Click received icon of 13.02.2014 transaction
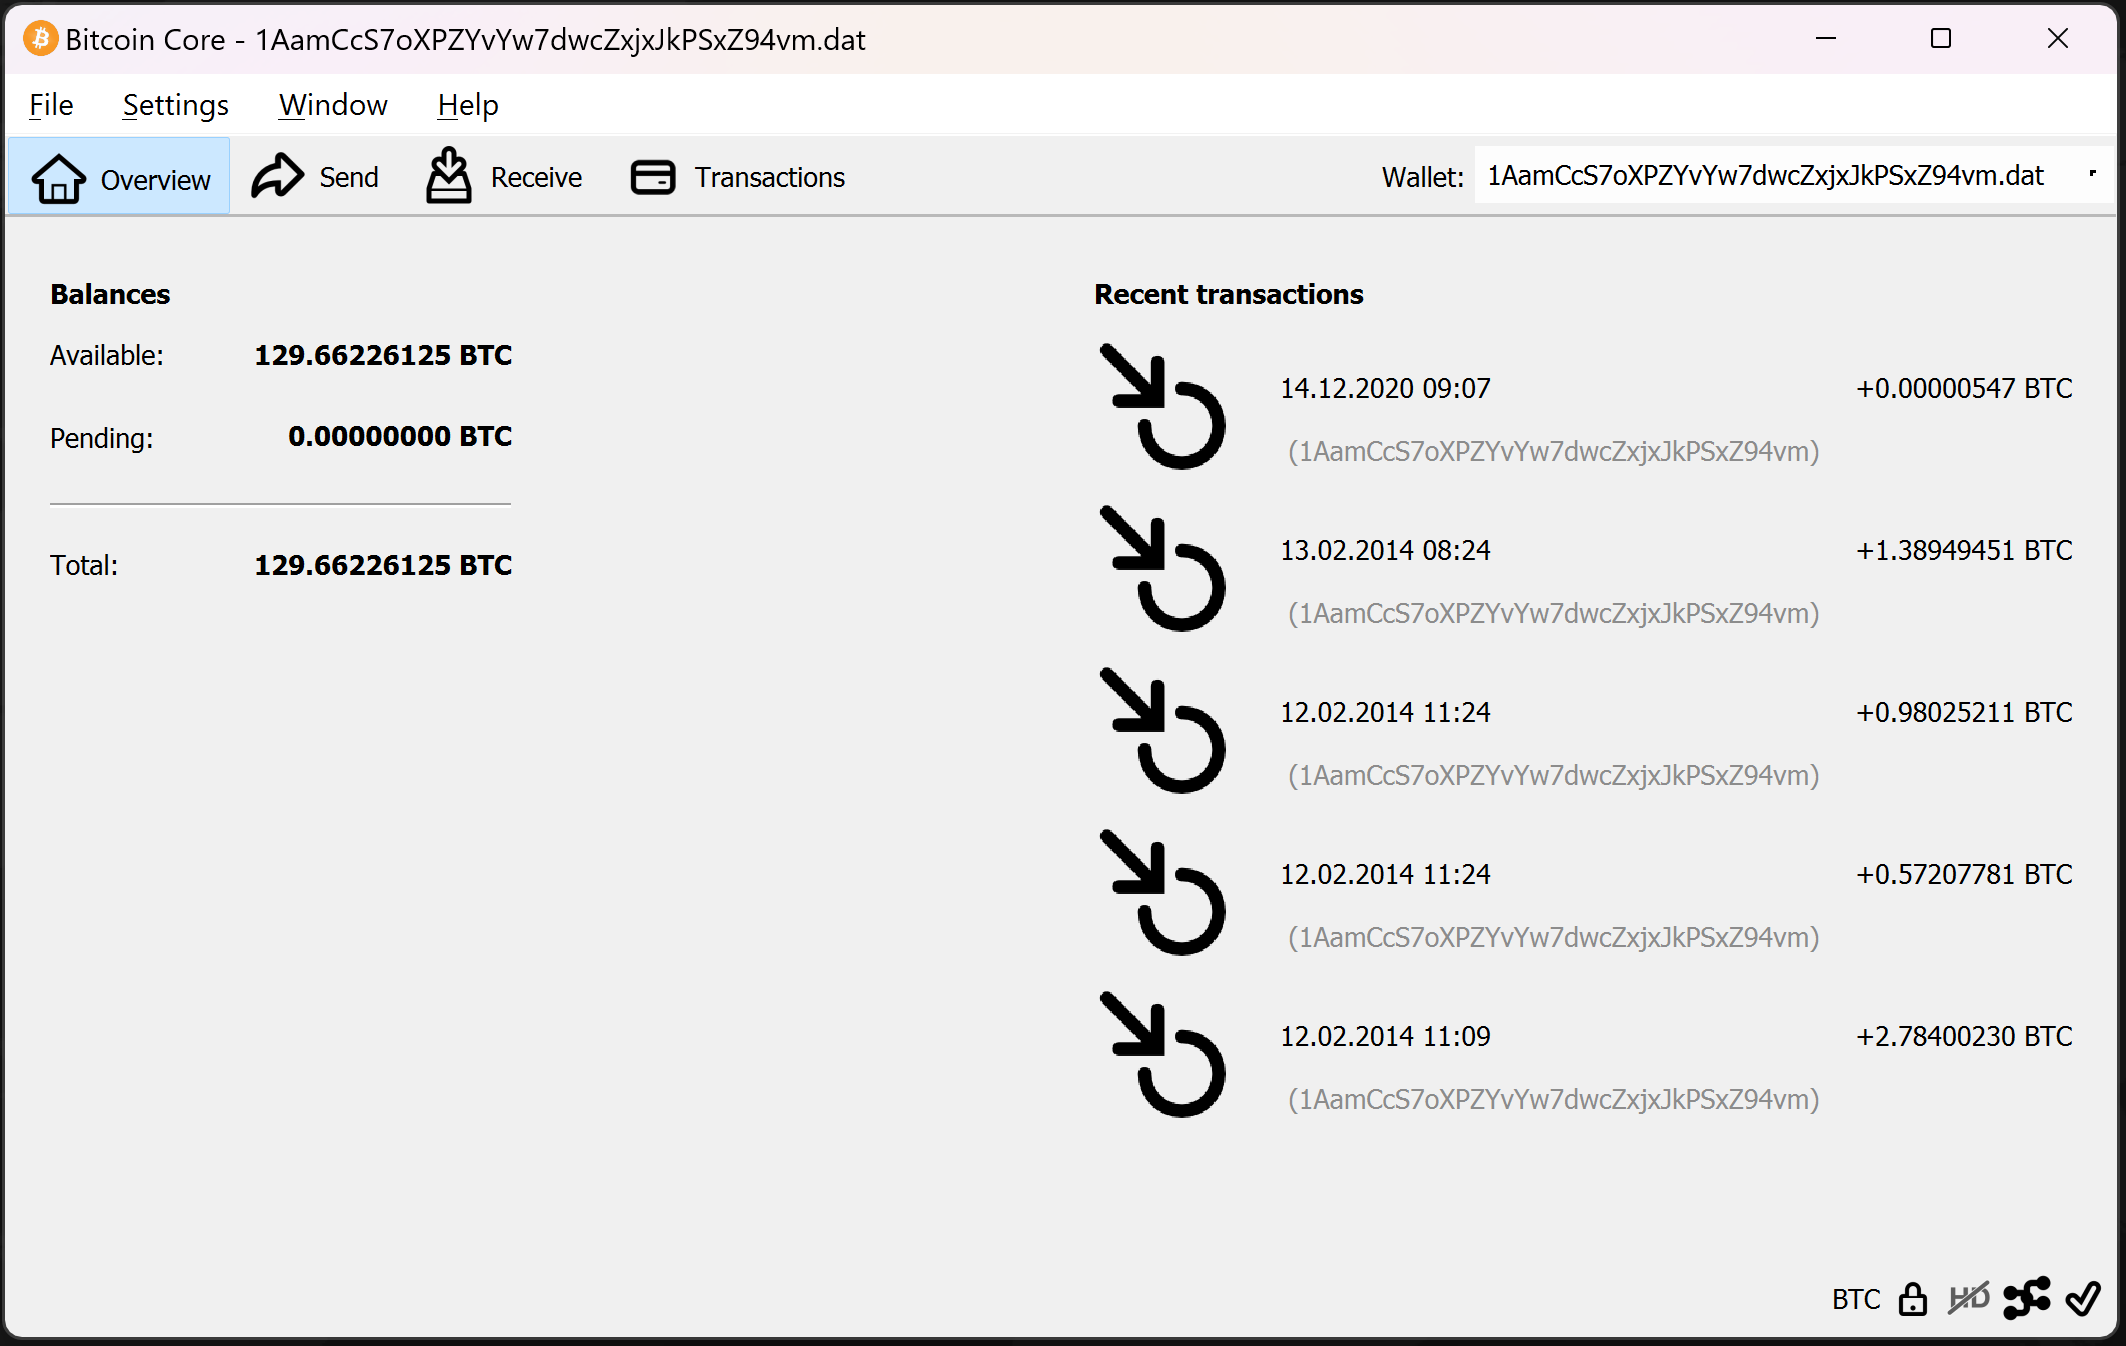Screen dimensions: 2126x1346 1163,569
